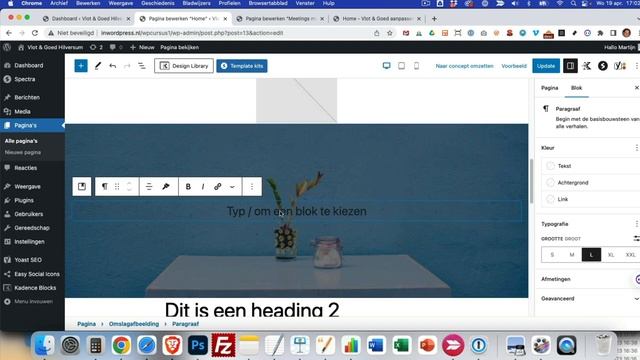
Task: Bookmark this page star icon
Action: pyautogui.click(x=390, y=33)
